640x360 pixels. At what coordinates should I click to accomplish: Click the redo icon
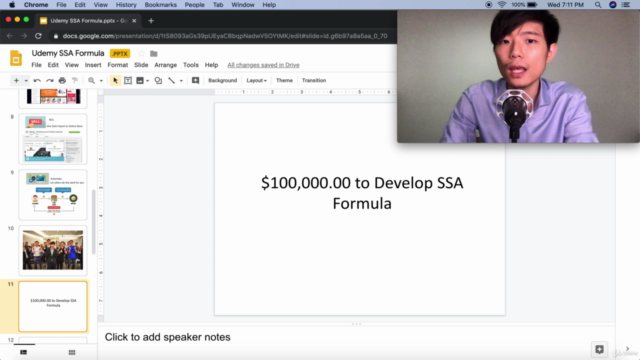[x=50, y=80]
